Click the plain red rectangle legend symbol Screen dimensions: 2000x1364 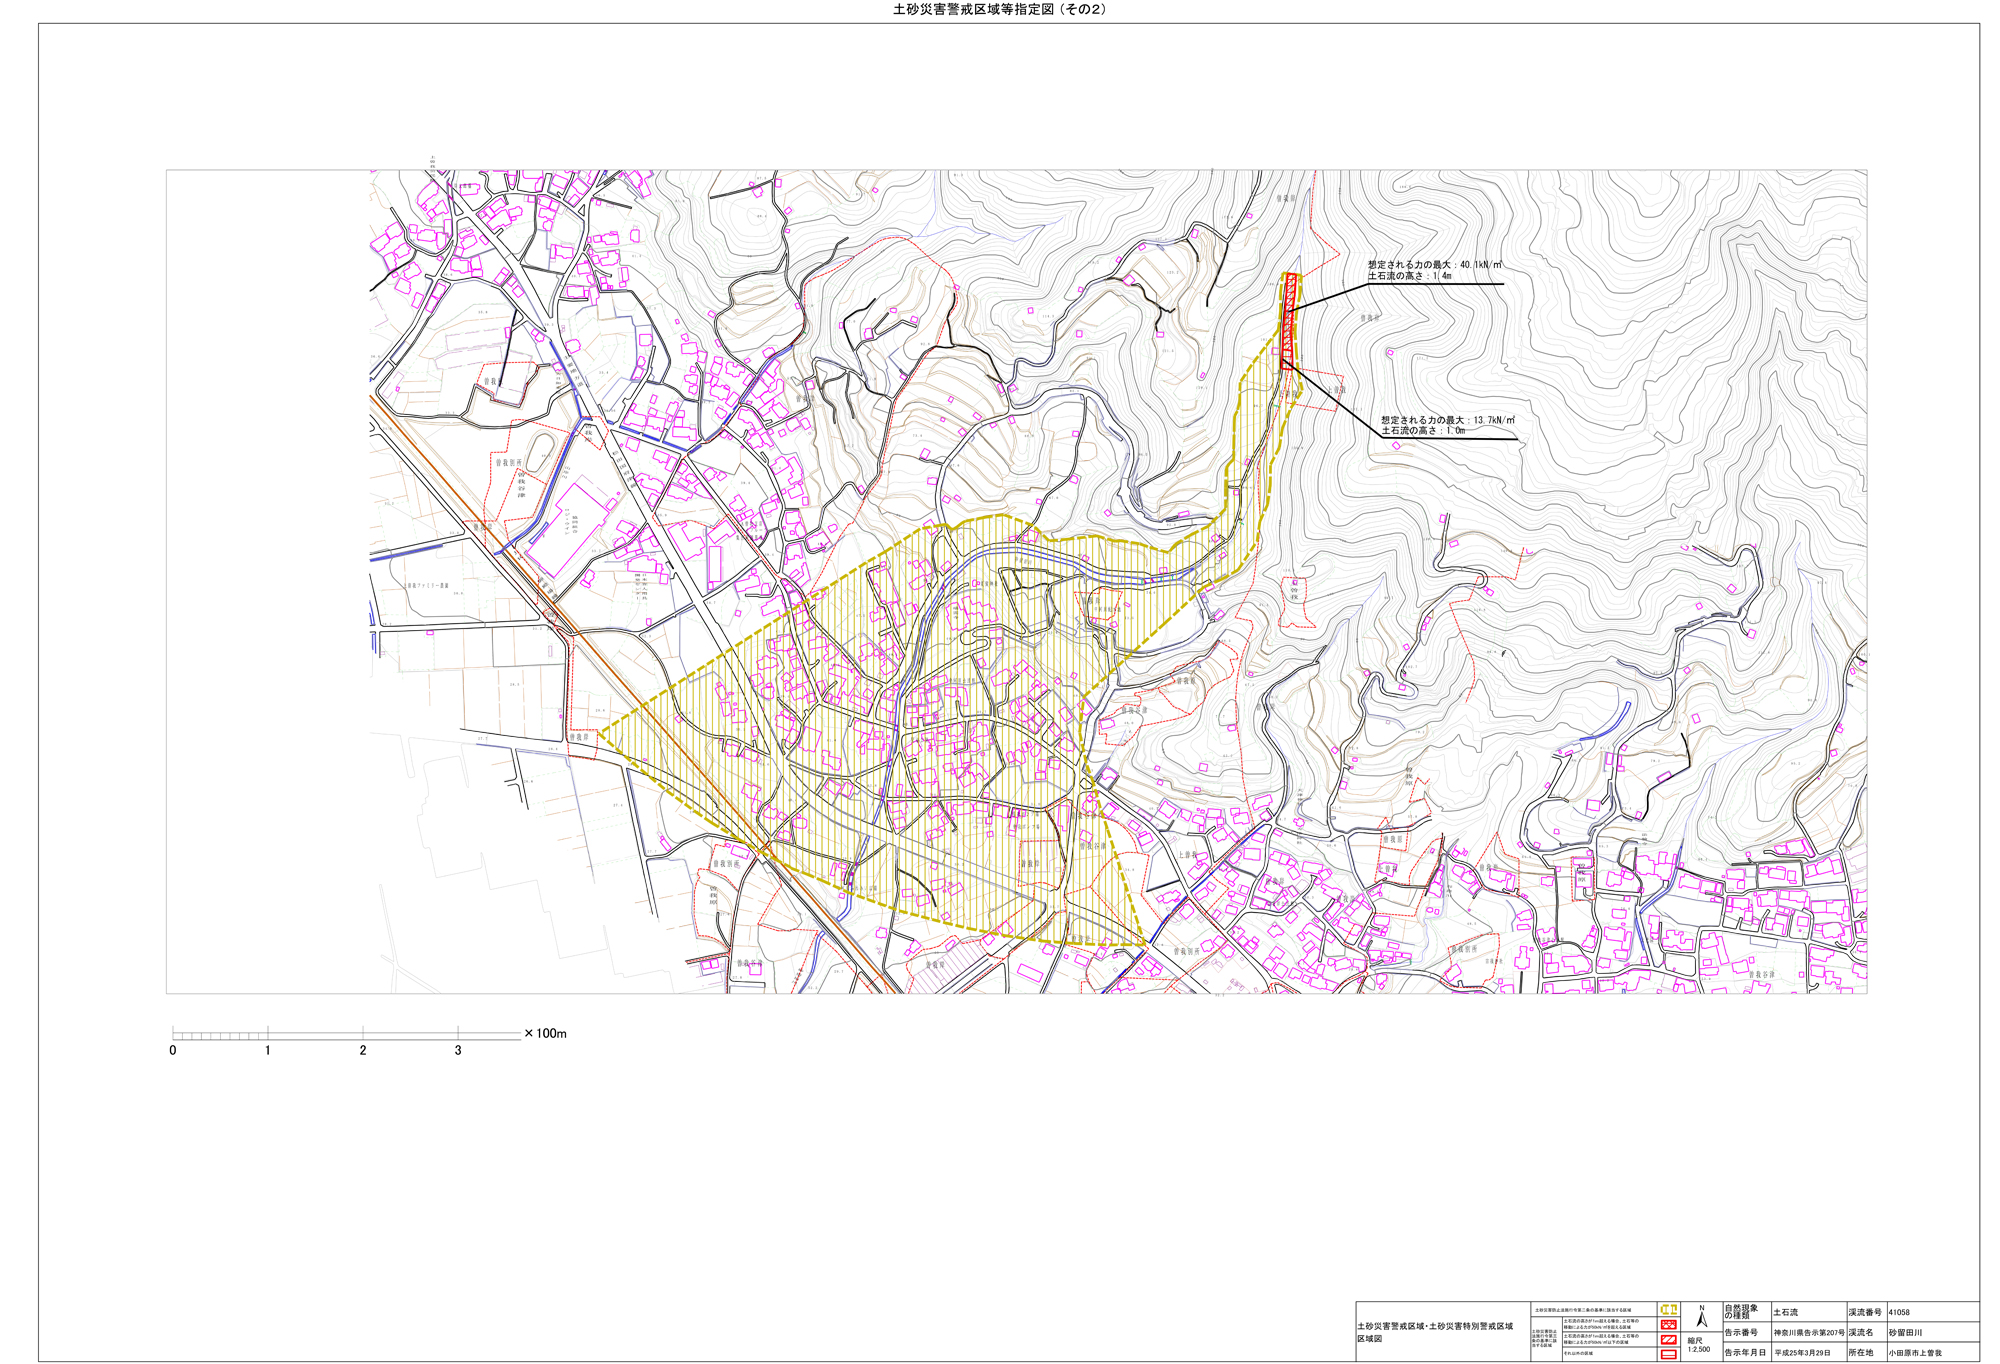coord(1668,1354)
